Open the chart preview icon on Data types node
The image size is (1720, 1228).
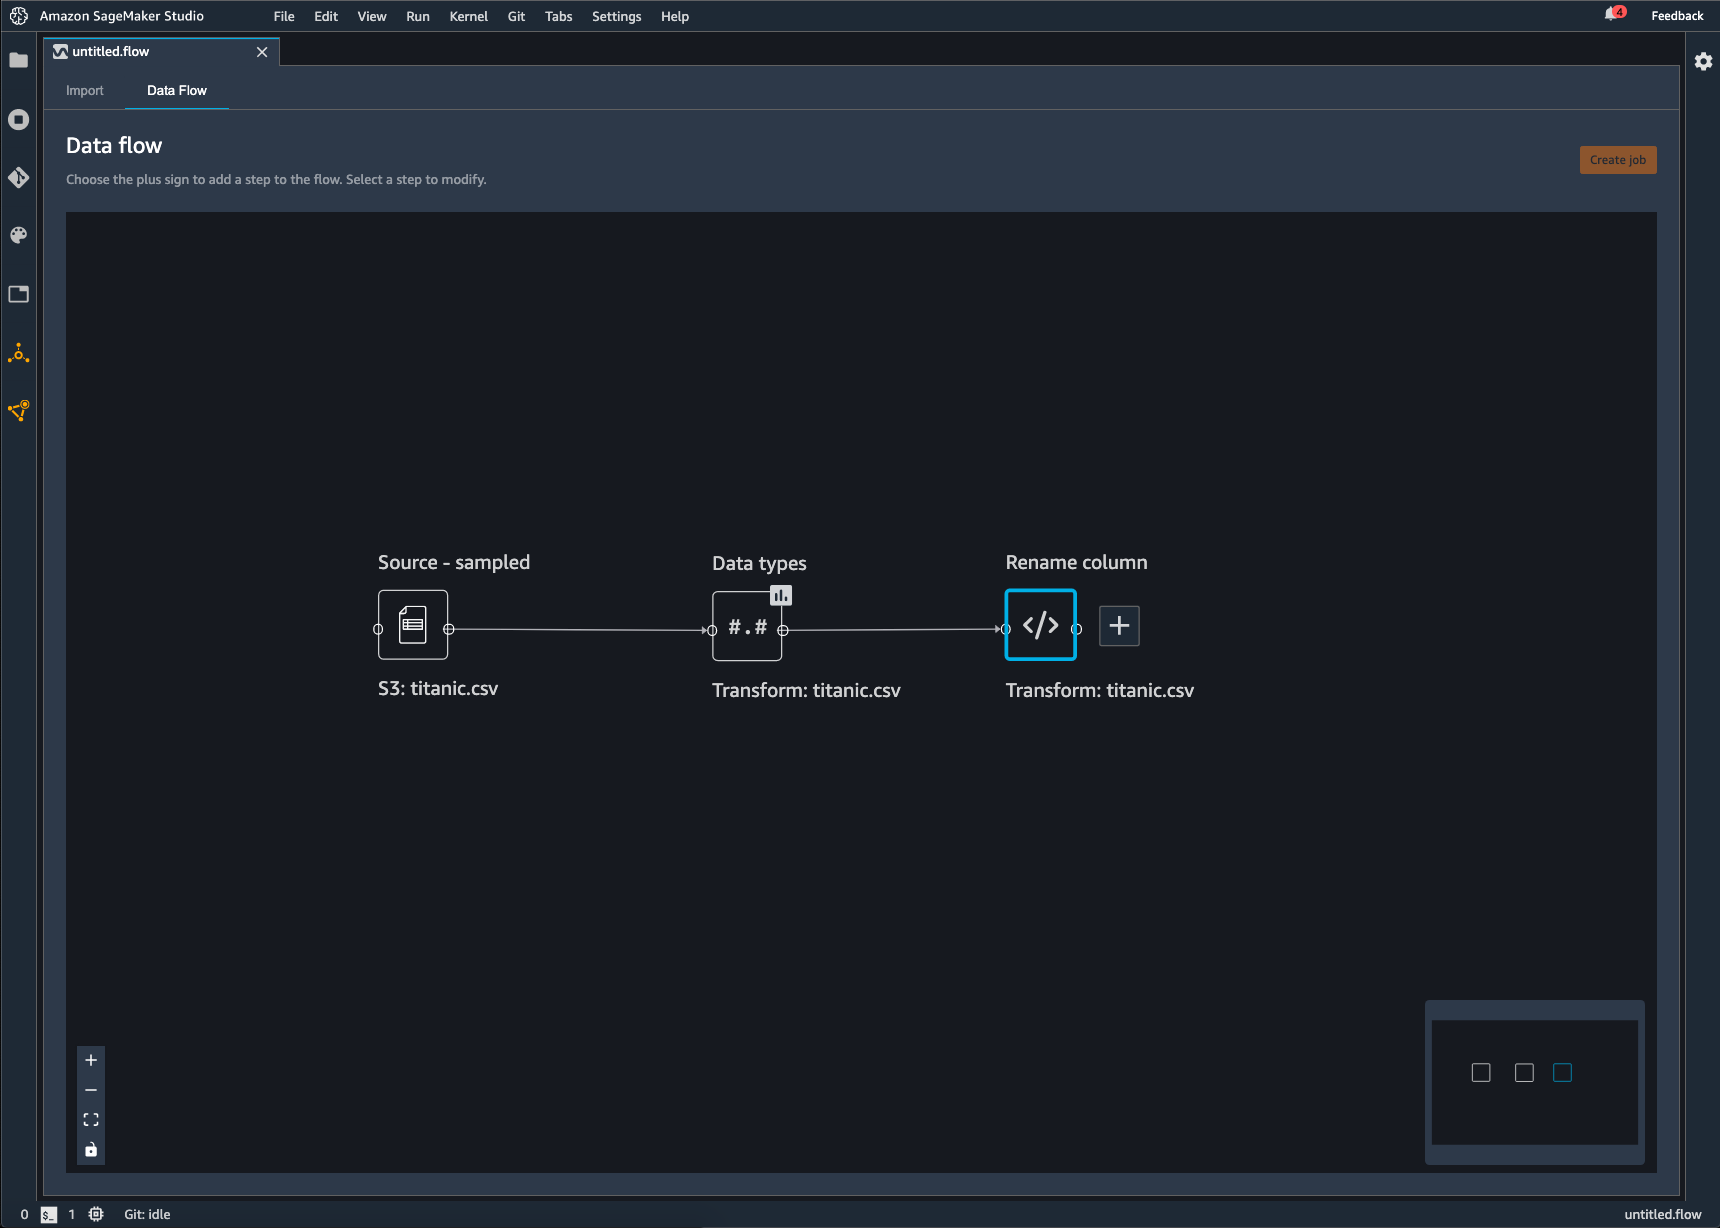tap(780, 595)
